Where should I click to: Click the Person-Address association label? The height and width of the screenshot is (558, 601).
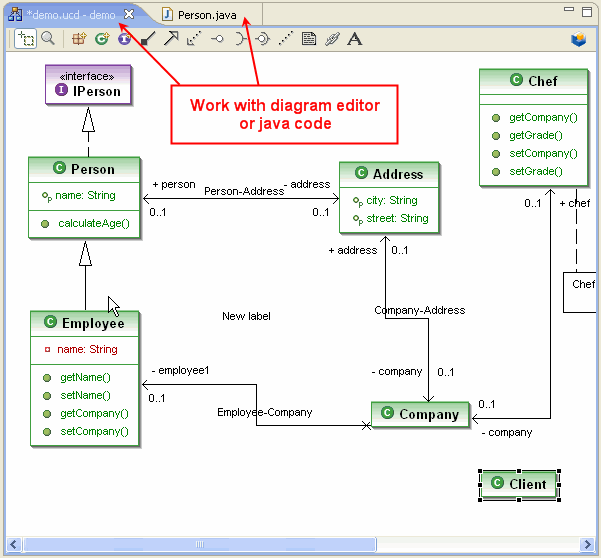pyautogui.click(x=244, y=191)
